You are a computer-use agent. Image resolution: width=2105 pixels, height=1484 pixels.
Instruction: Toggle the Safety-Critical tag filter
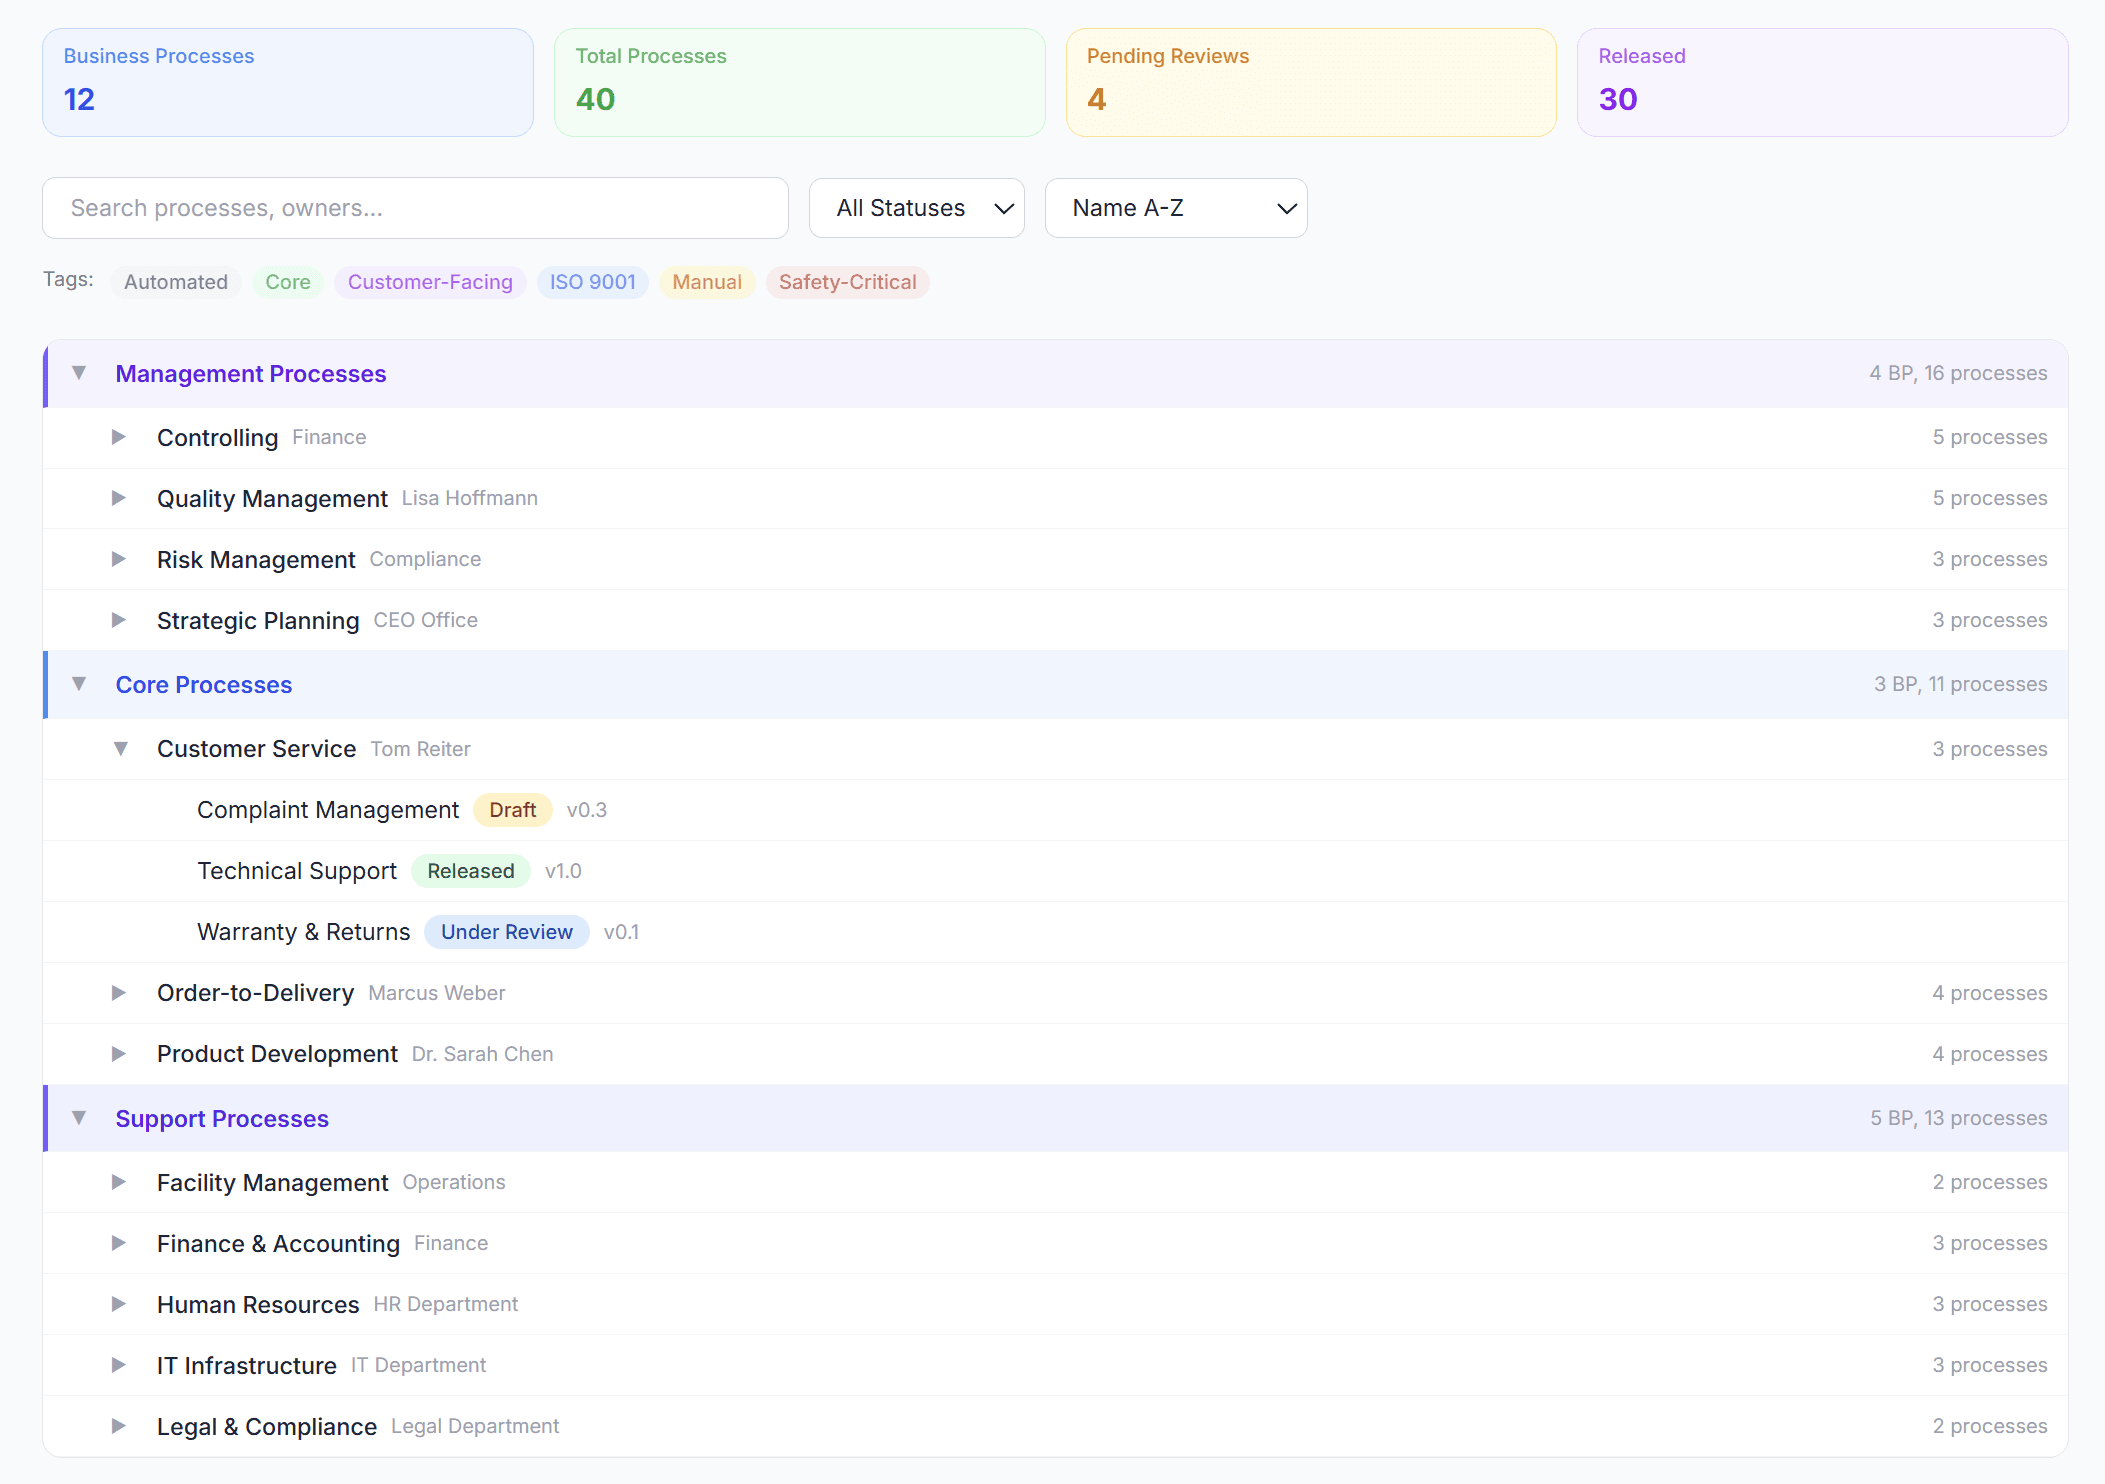pos(847,282)
